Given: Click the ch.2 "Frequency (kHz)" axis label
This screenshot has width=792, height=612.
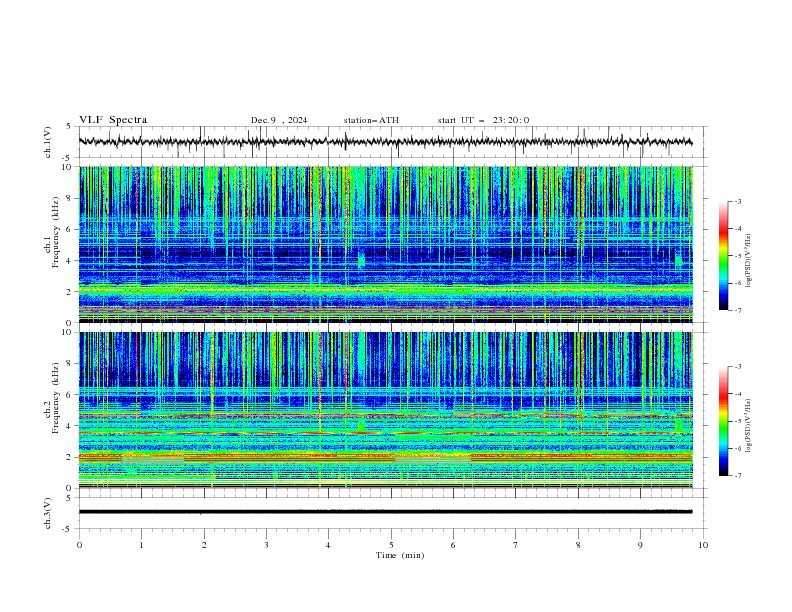Looking at the screenshot, I should coord(56,398).
